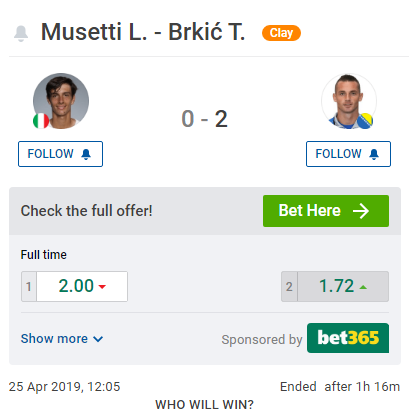The height and width of the screenshot is (415, 409).
Task: Click the green up arrow next to 1.72
Action: coord(363,287)
